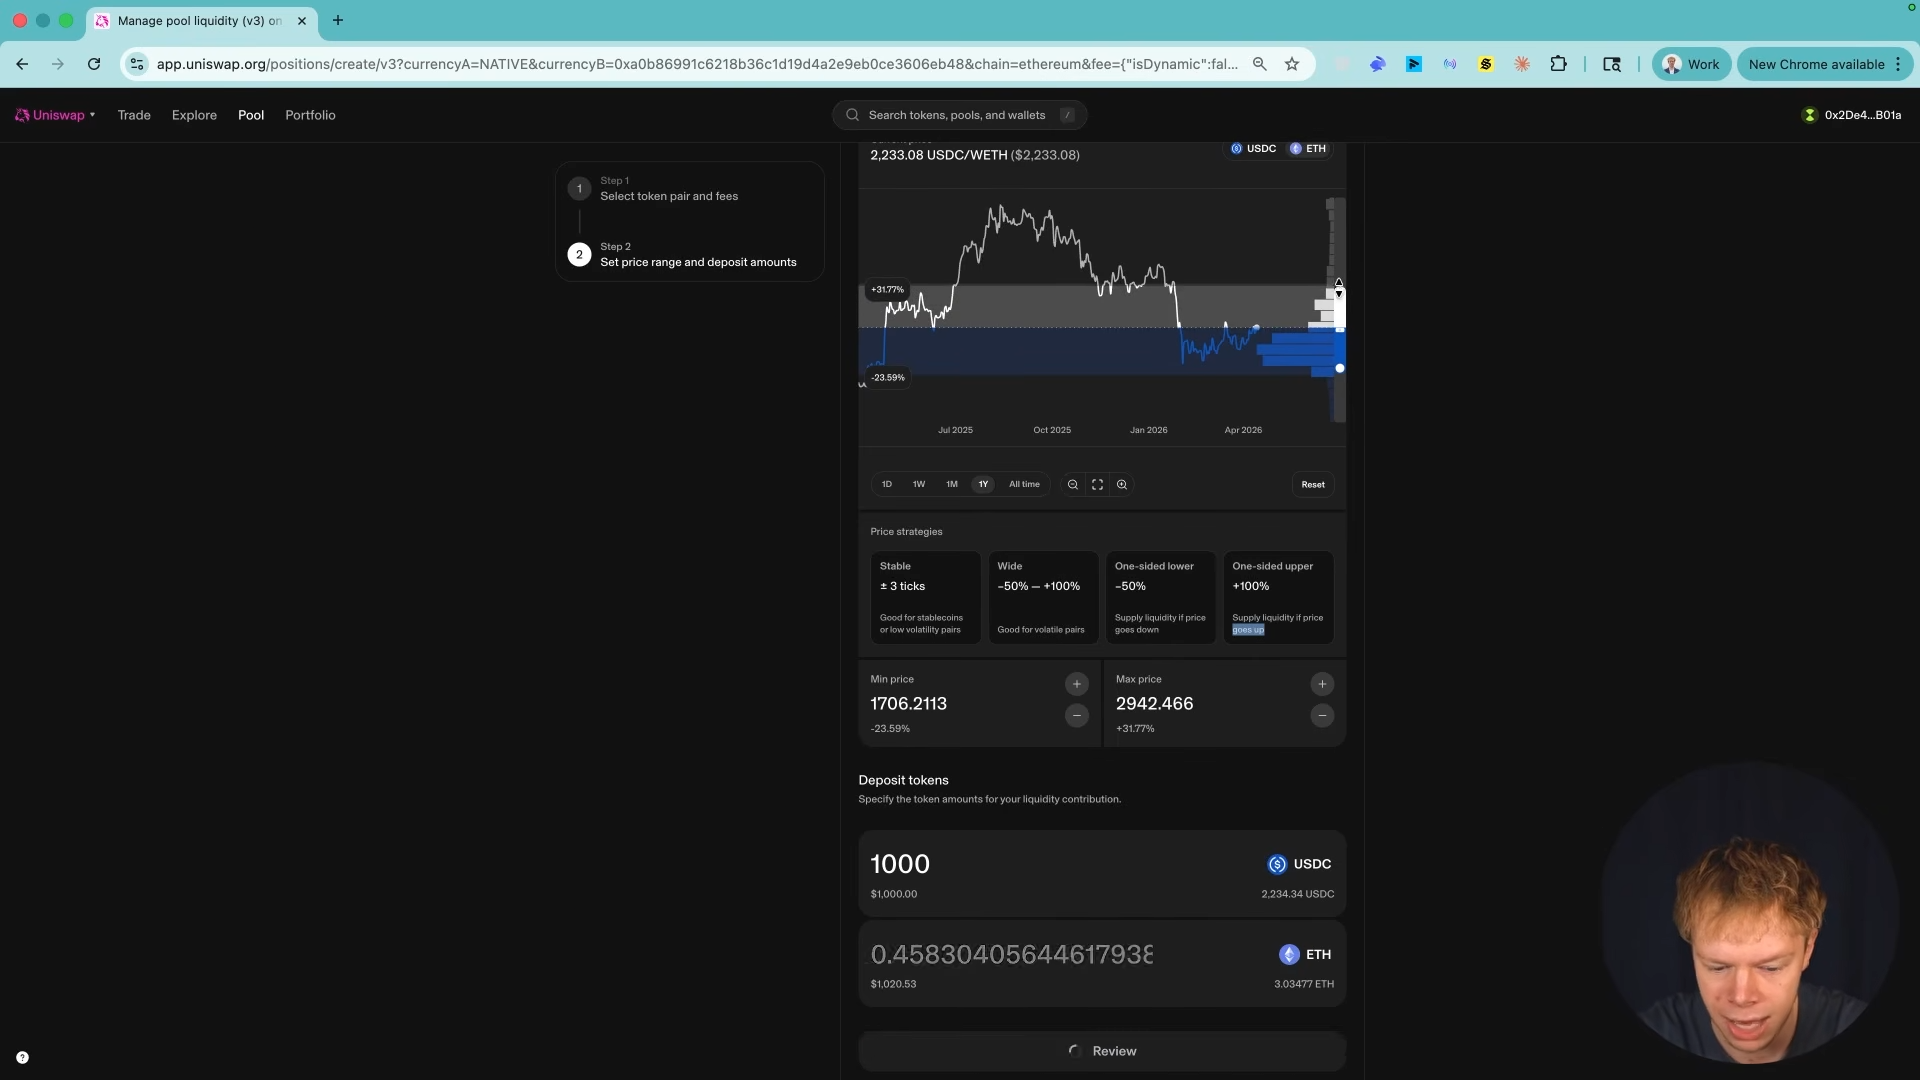This screenshot has height=1080, width=1920.
Task: Open the Pool section
Action: [x=251, y=115]
